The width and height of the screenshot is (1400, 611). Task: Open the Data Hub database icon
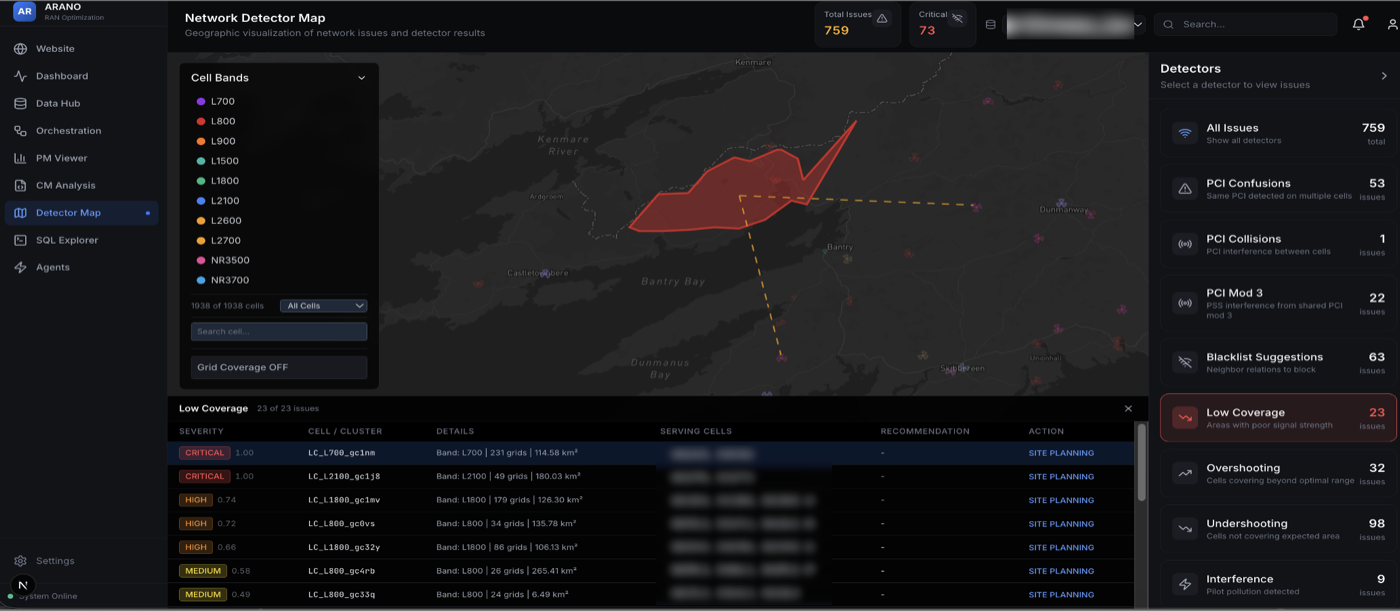[20, 103]
